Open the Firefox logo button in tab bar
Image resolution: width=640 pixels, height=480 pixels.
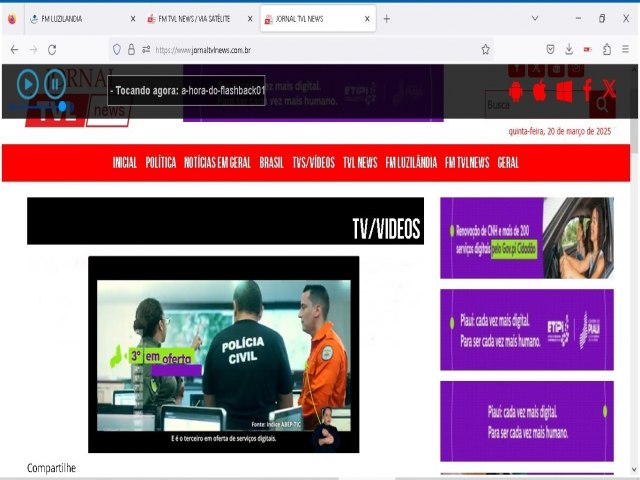[12, 19]
